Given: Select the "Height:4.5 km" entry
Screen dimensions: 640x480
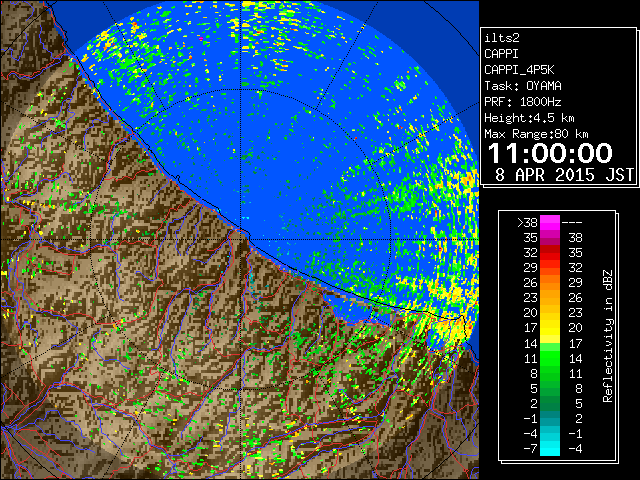Looking at the screenshot, I should point(529,118).
